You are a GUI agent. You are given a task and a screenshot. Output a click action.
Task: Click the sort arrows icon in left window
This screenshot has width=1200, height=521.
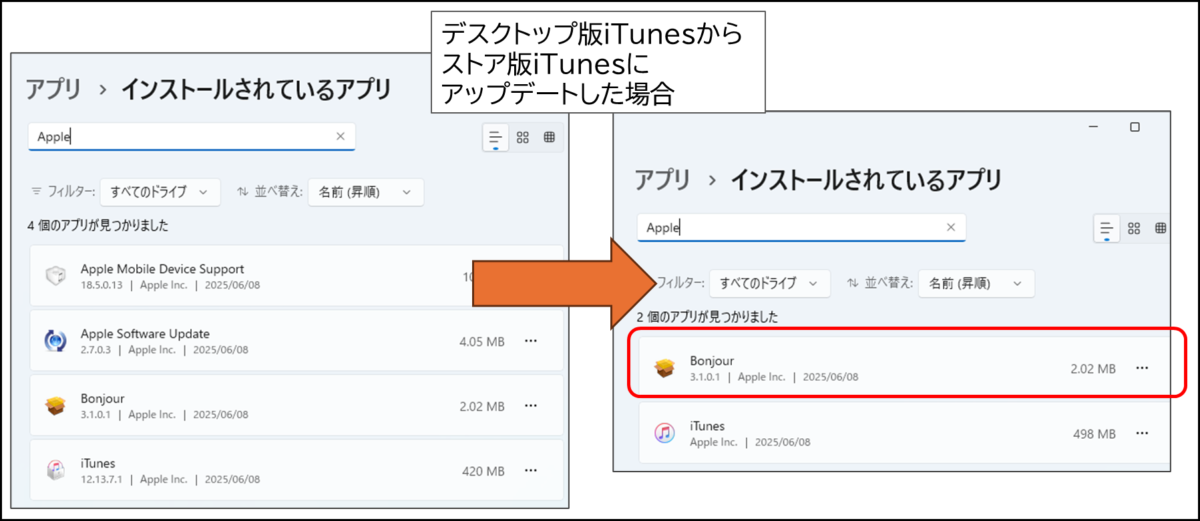click(242, 191)
